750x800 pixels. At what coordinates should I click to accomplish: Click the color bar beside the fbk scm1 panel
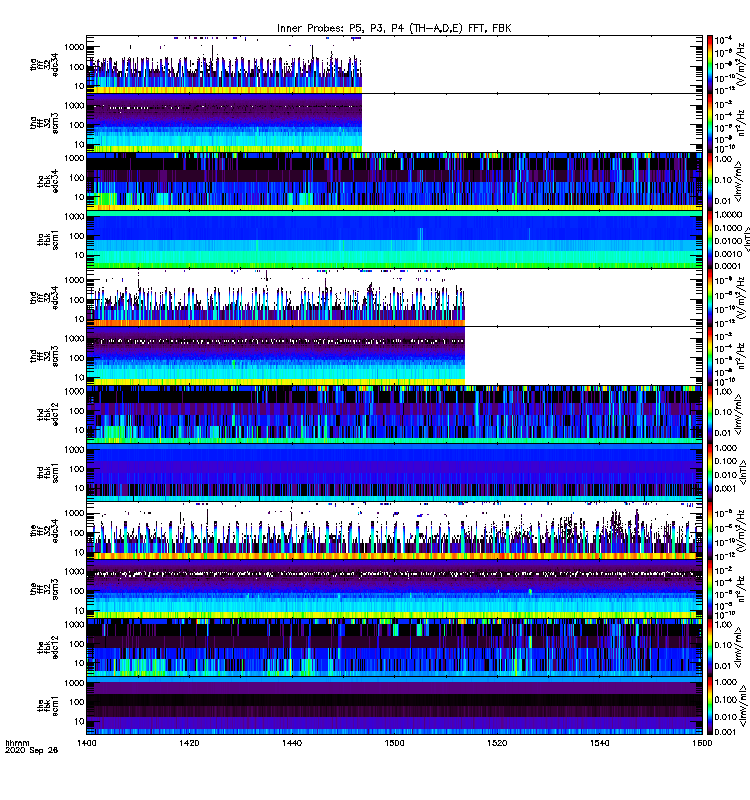710,706
